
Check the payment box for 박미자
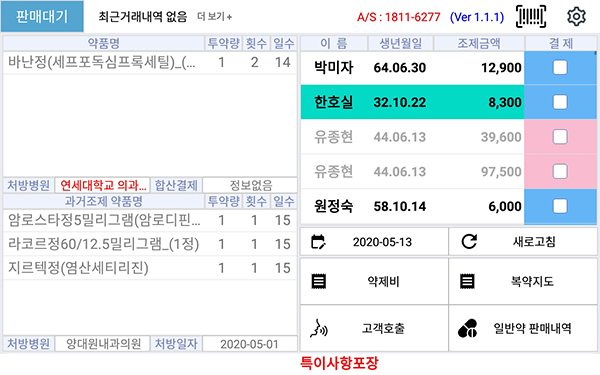(560, 68)
